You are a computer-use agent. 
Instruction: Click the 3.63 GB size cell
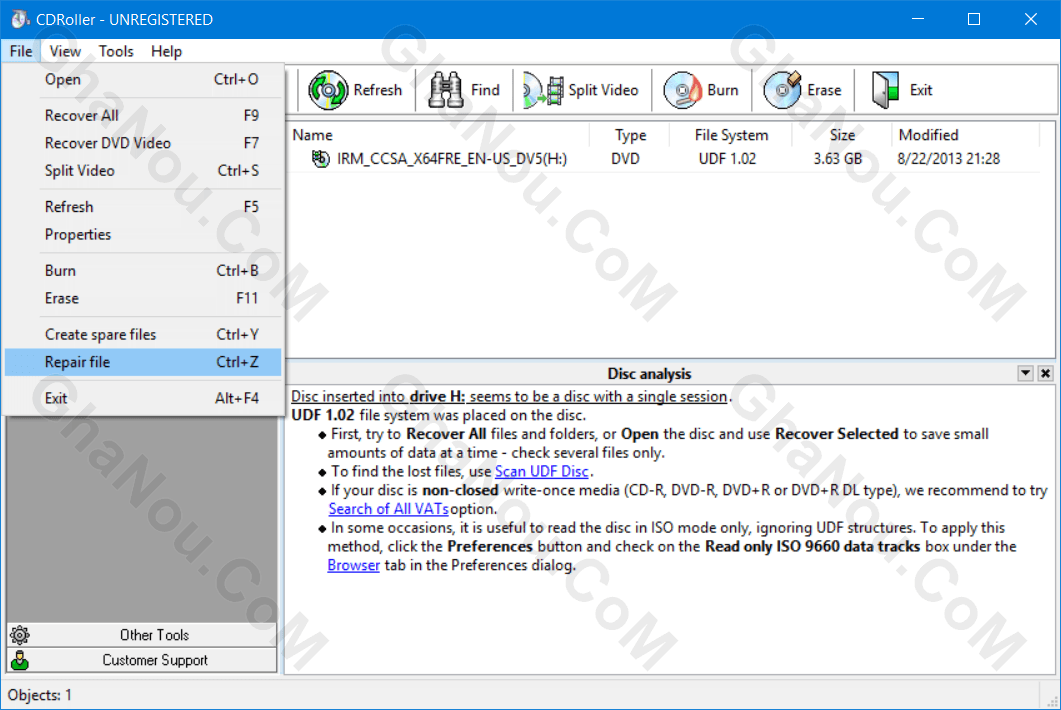pos(838,159)
